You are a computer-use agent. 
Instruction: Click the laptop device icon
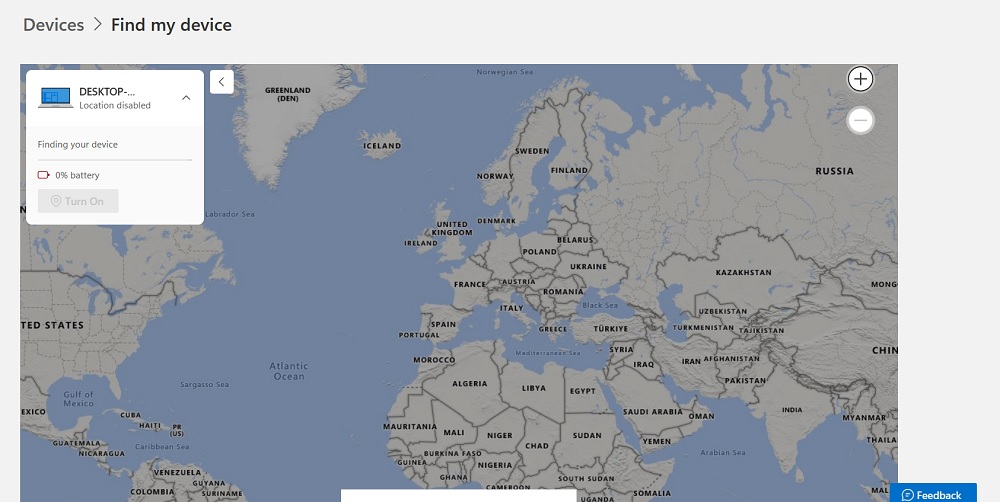pos(55,98)
